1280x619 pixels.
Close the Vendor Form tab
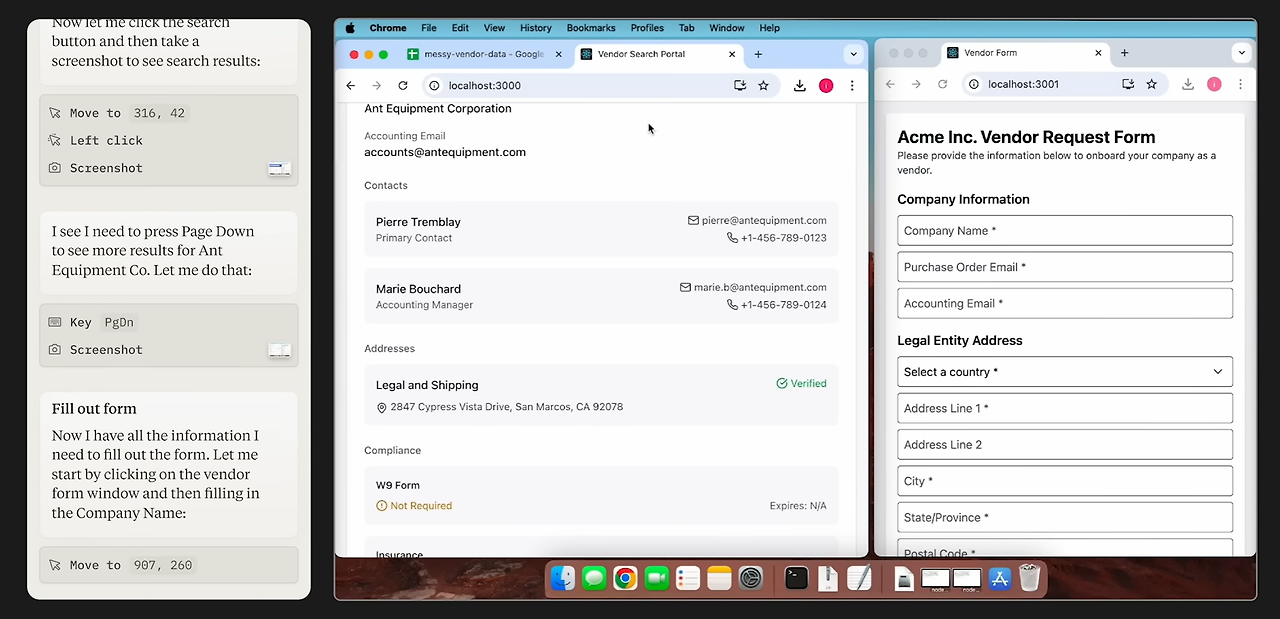click(x=1099, y=53)
